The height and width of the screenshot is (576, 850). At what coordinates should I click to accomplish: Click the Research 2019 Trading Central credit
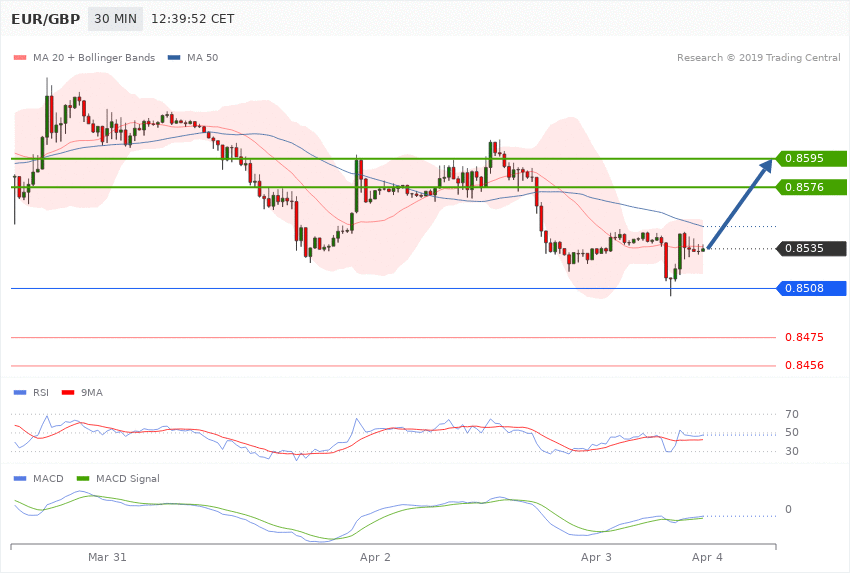pos(758,57)
